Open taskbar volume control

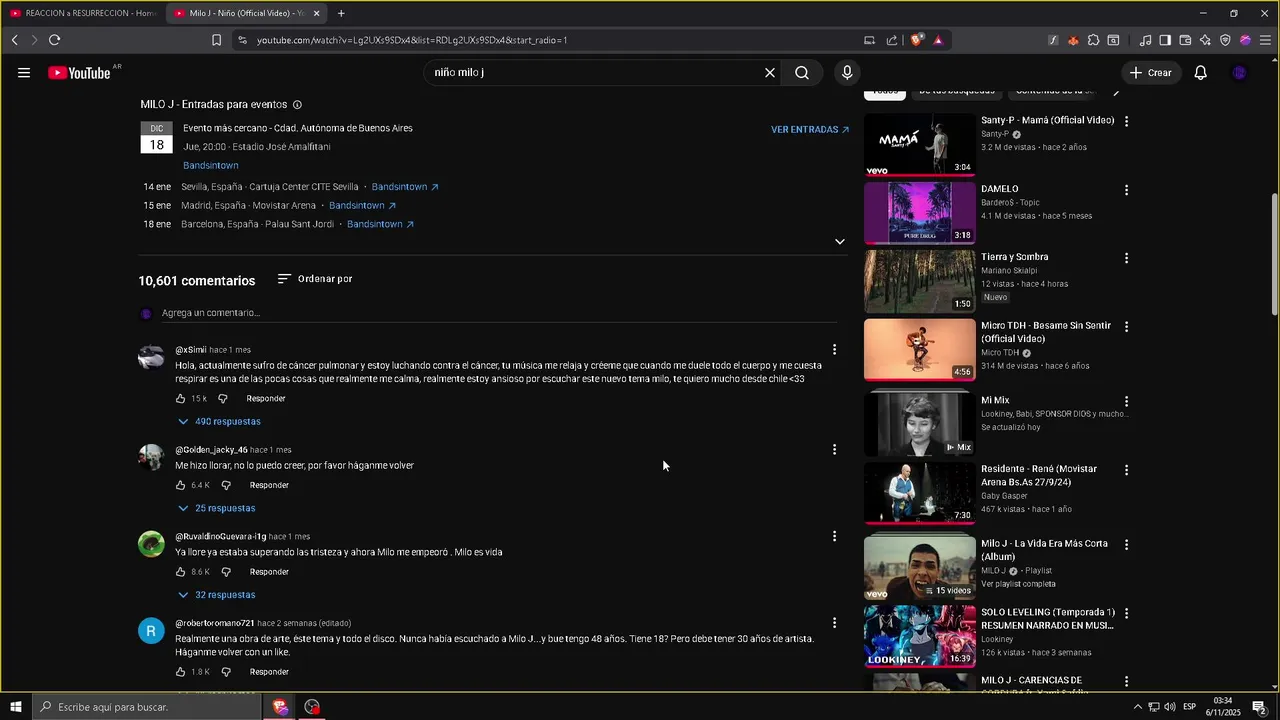(x=1169, y=707)
